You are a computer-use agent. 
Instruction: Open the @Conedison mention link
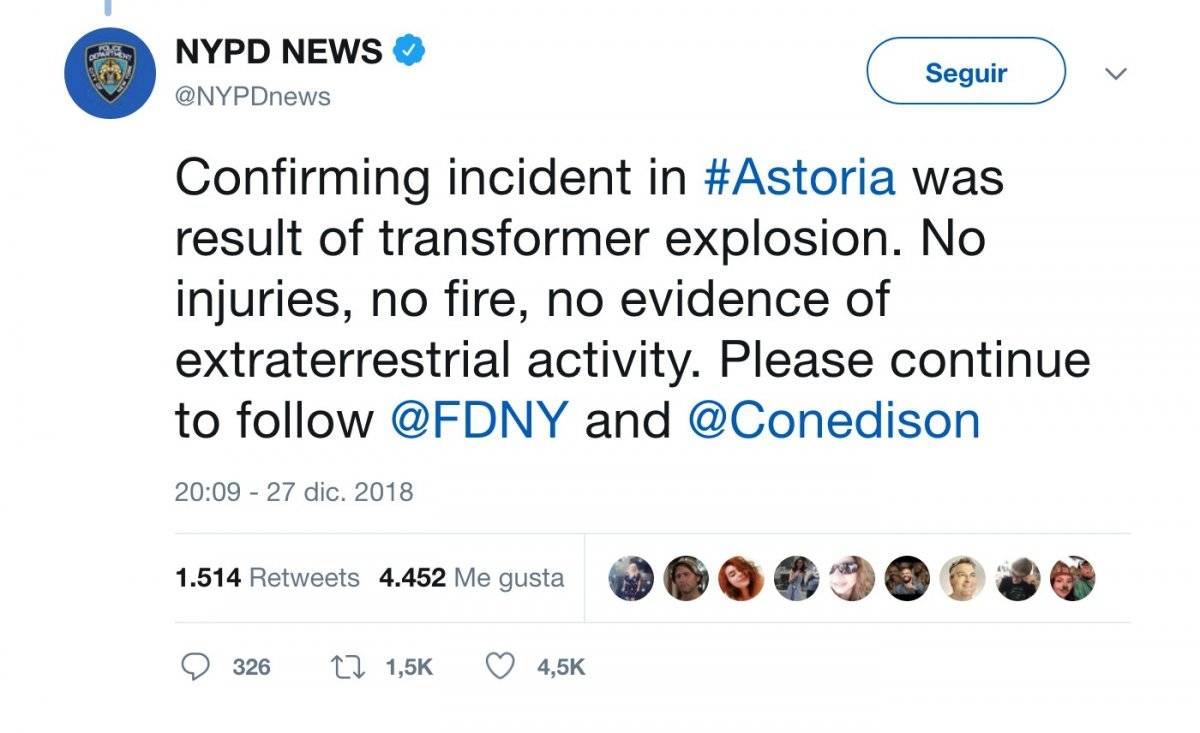click(834, 420)
